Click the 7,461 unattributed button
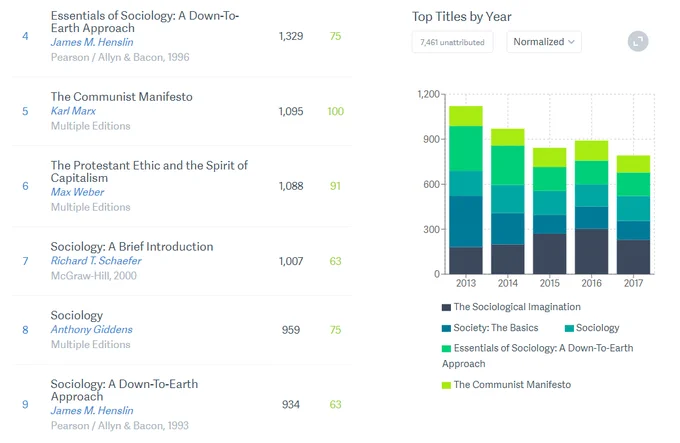 click(452, 42)
